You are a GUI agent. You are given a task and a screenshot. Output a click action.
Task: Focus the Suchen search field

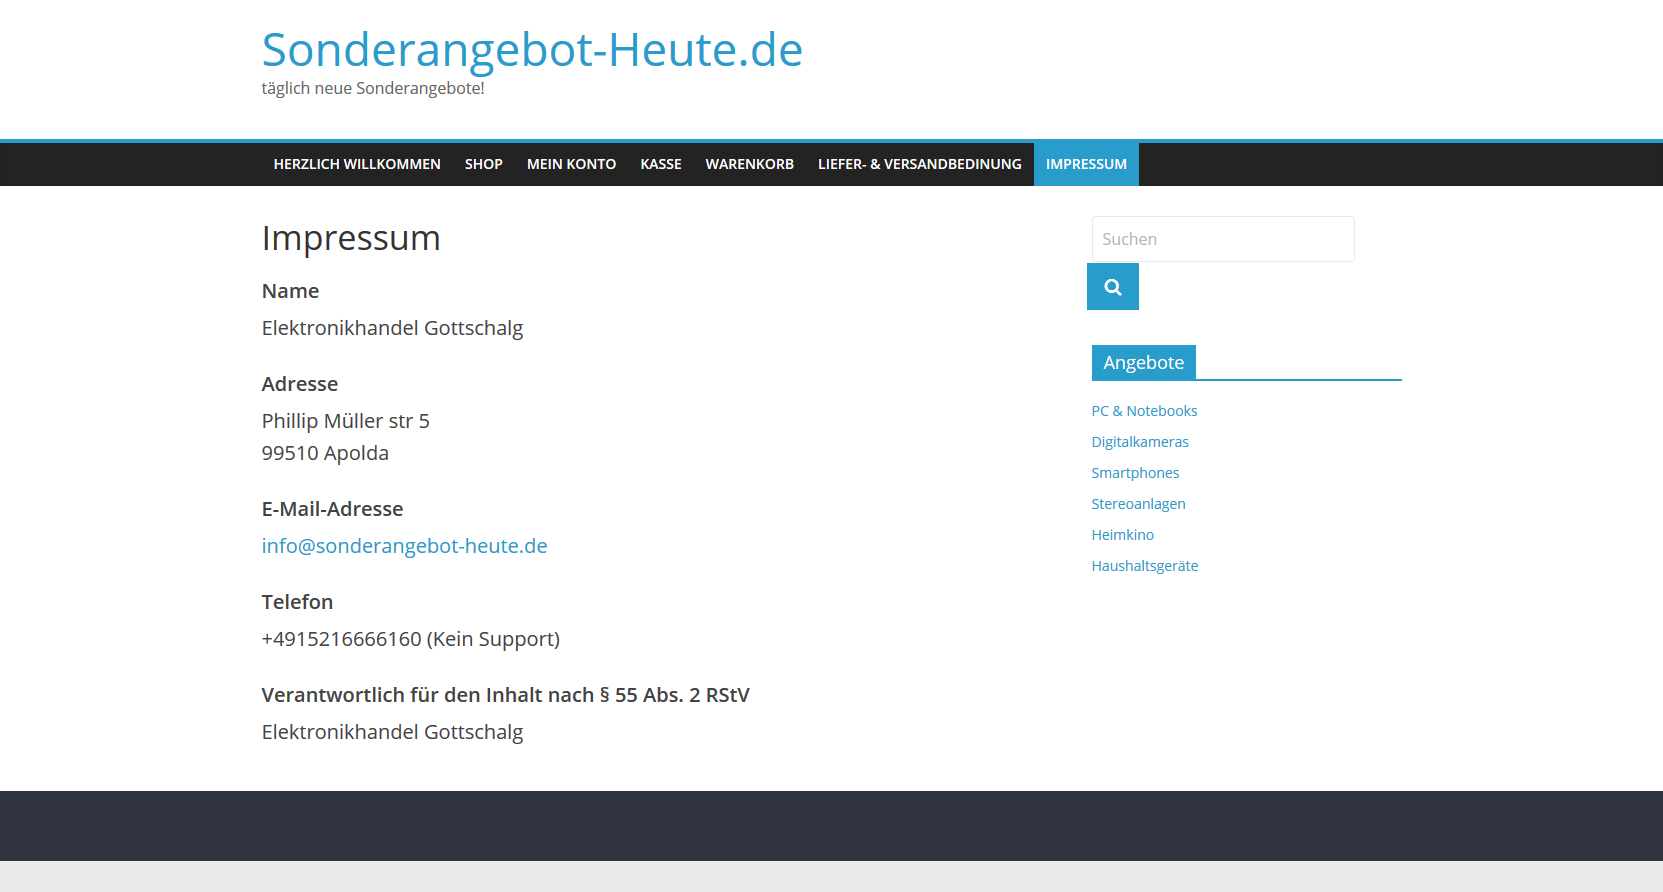1223,239
